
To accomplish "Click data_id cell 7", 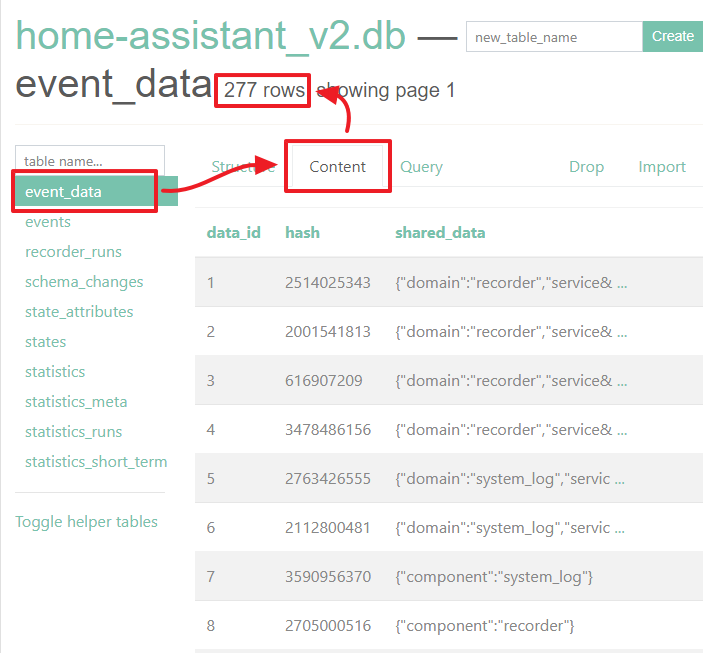I will tap(211, 577).
